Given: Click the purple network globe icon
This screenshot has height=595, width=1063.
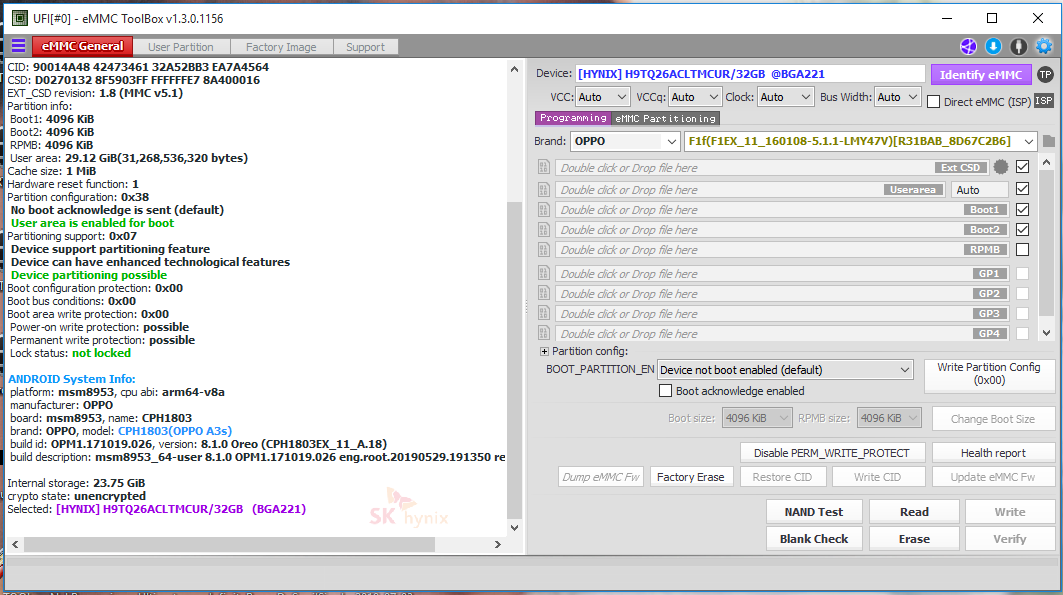Looking at the screenshot, I should (x=968, y=46).
